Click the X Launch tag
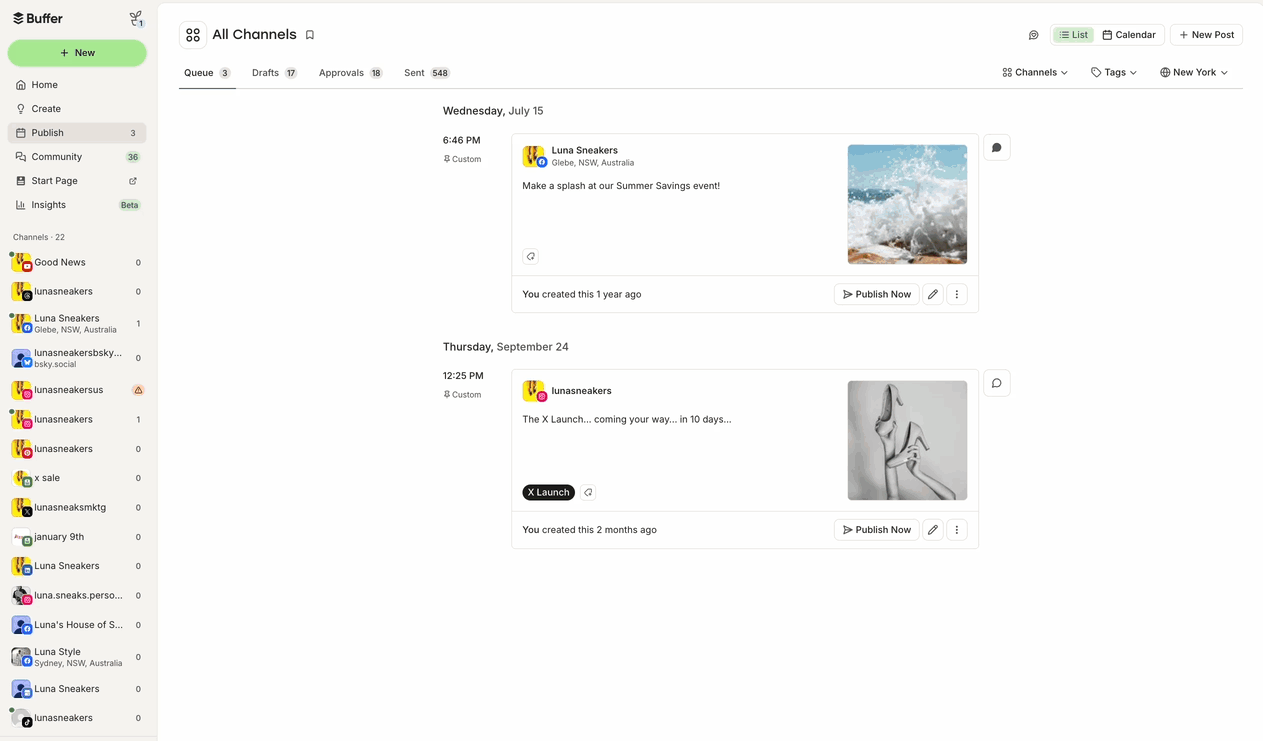Viewport: 1263px width, 741px height. point(548,492)
